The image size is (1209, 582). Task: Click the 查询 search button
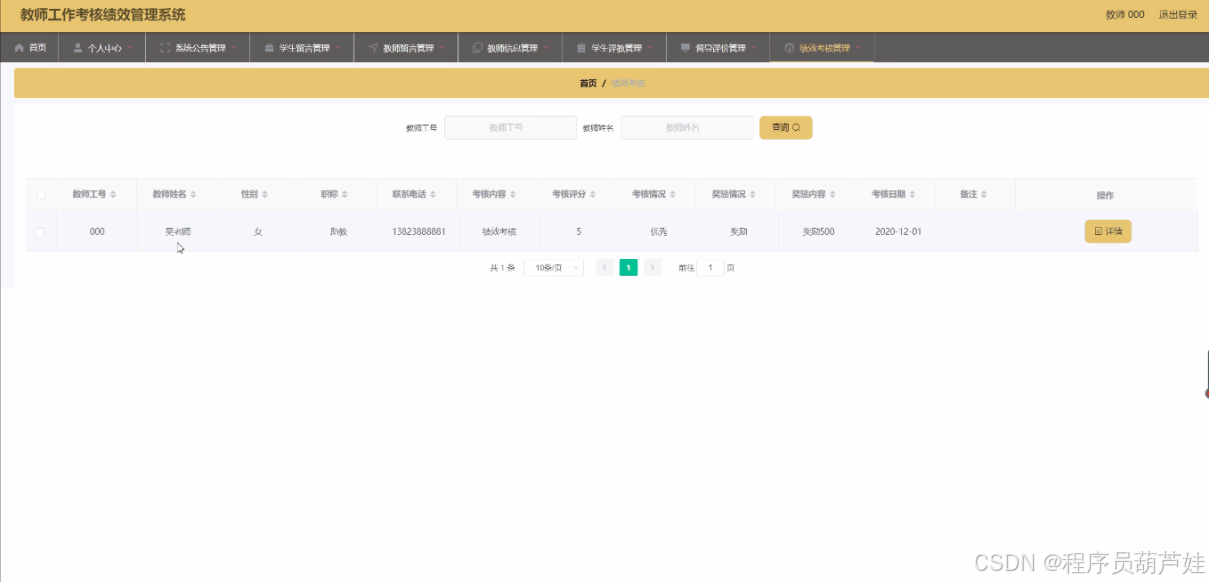click(x=786, y=127)
